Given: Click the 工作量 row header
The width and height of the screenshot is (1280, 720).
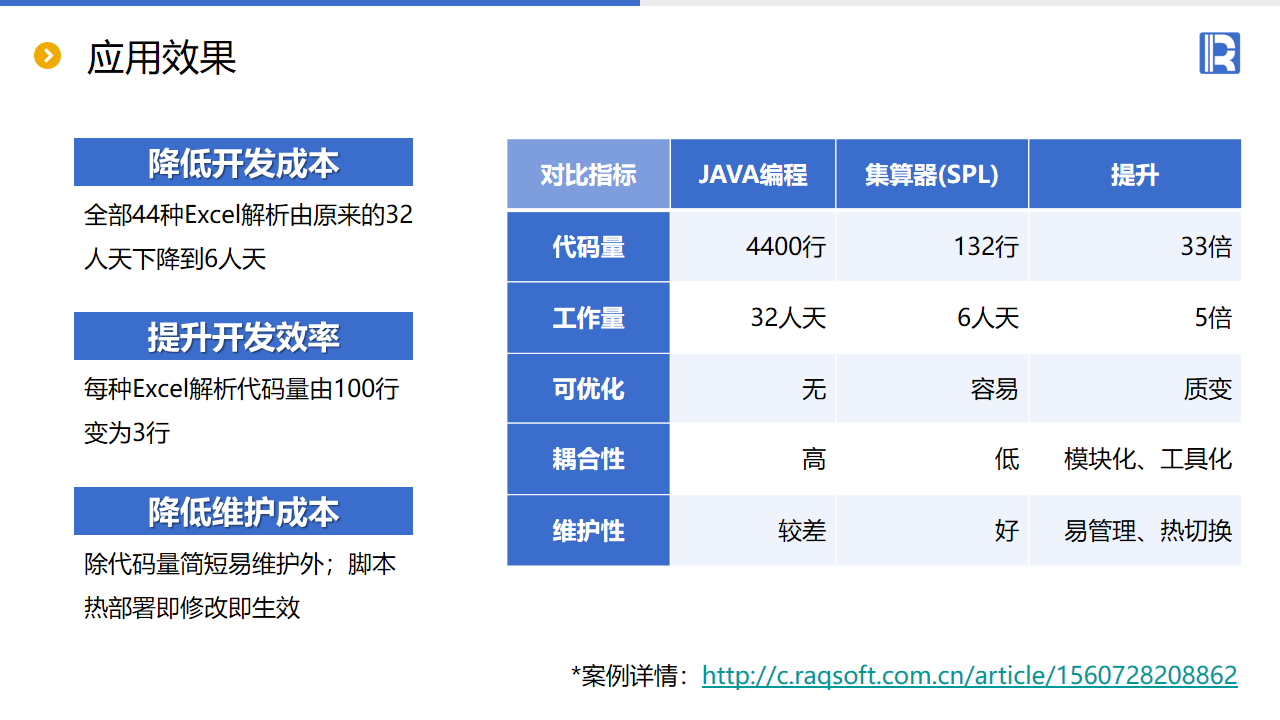Looking at the screenshot, I should [588, 318].
